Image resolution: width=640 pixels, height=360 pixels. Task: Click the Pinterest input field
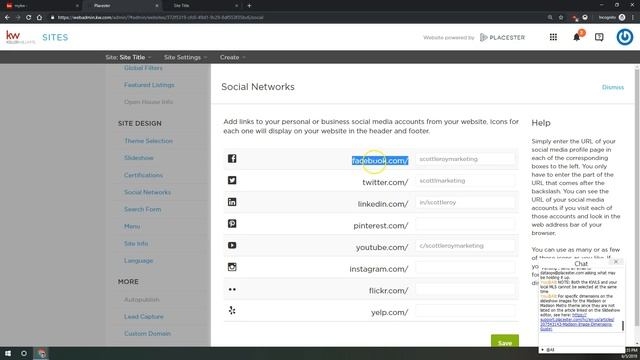[x=465, y=224]
